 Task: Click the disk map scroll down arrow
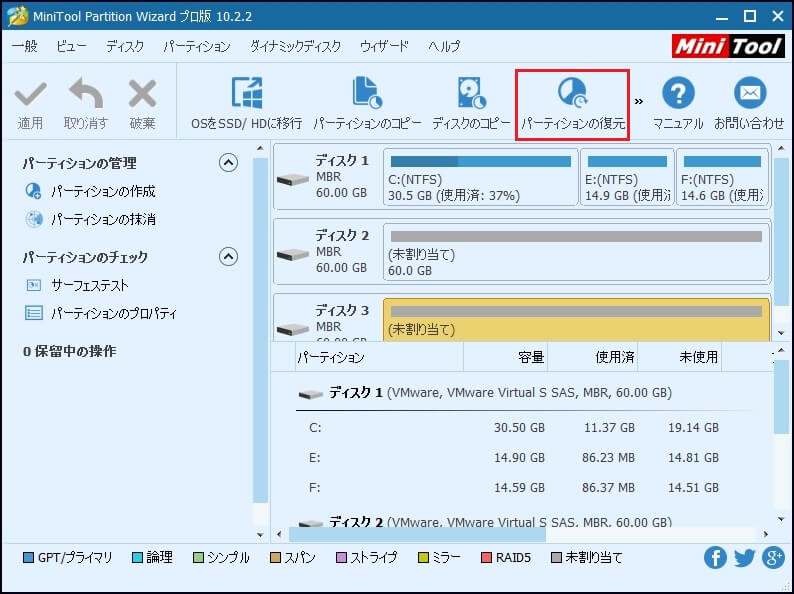click(781, 333)
